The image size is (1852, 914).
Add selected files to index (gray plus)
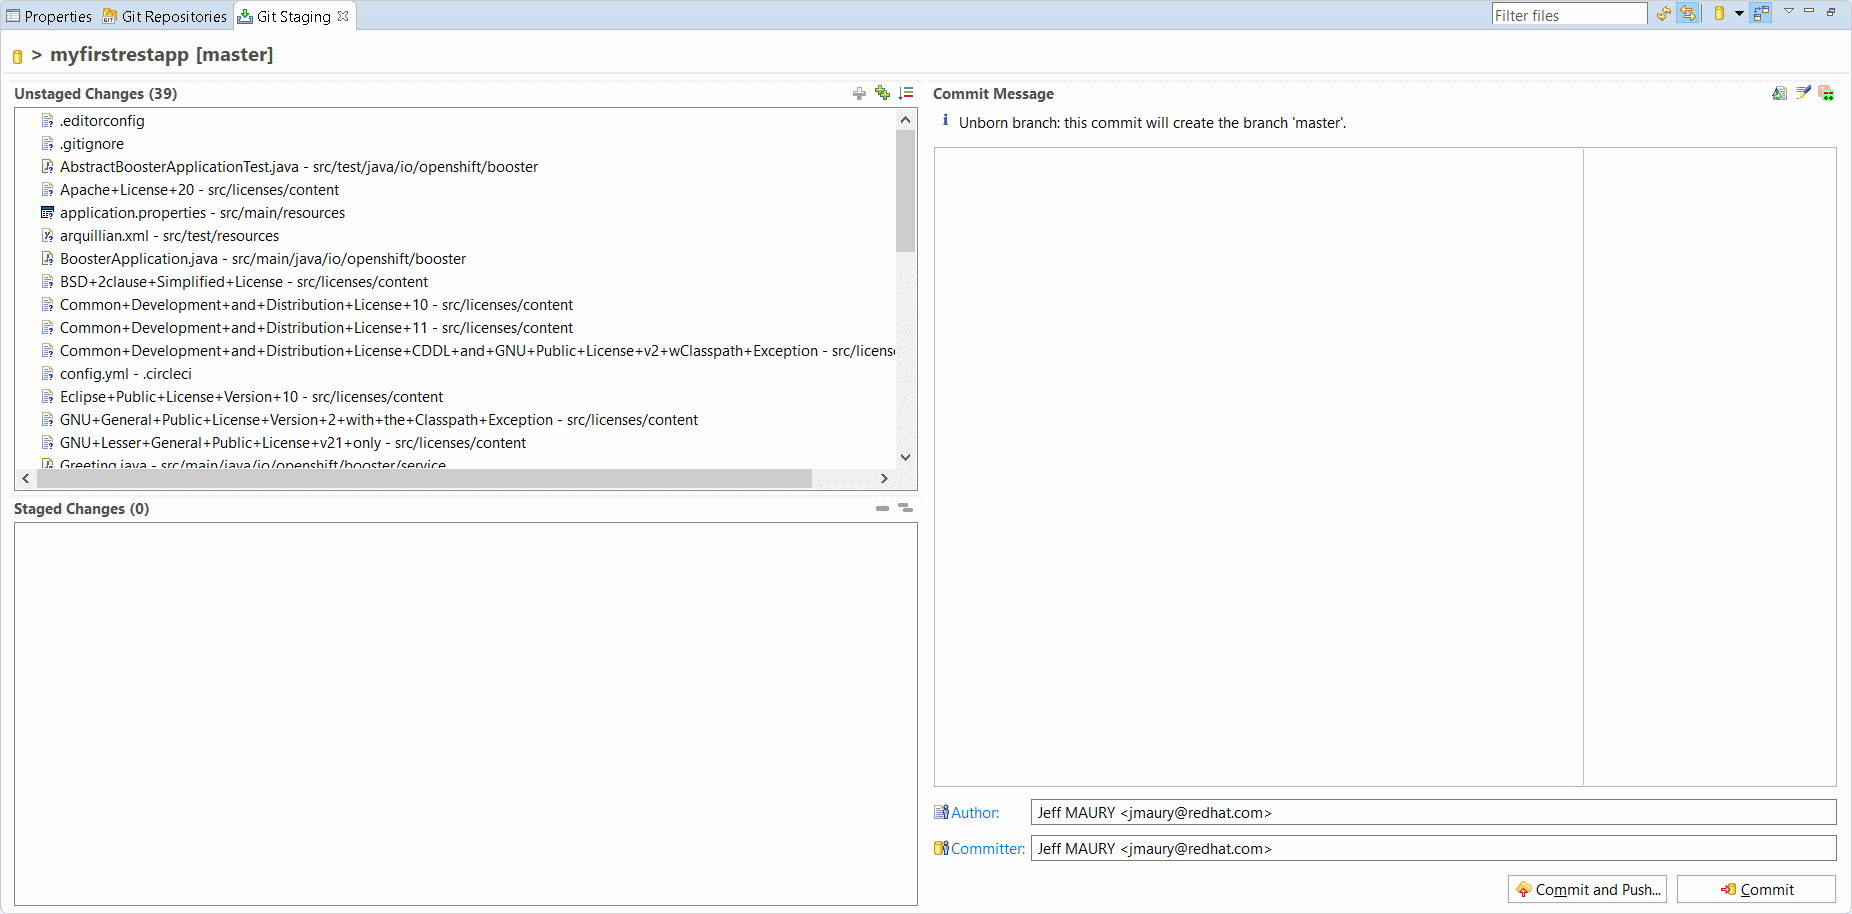pos(859,93)
